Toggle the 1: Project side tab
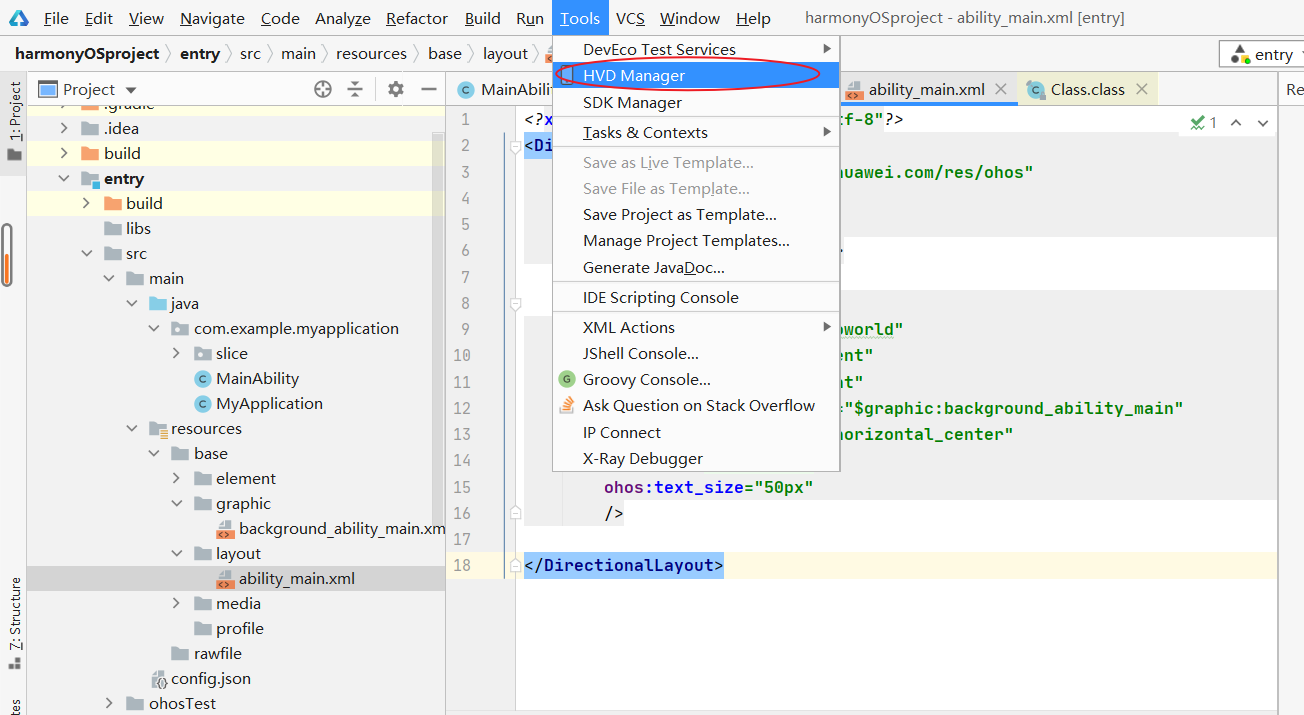 click(x=14, y=123)
